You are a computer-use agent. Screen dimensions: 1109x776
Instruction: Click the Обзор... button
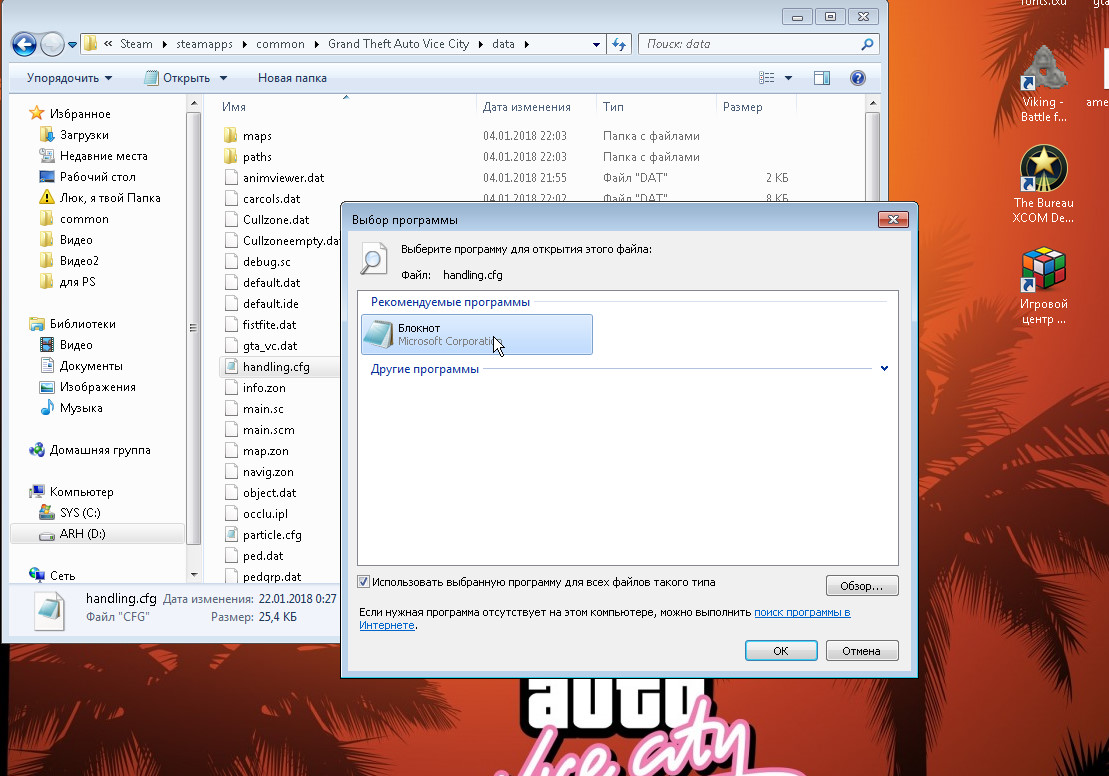(x=861, y=586)
